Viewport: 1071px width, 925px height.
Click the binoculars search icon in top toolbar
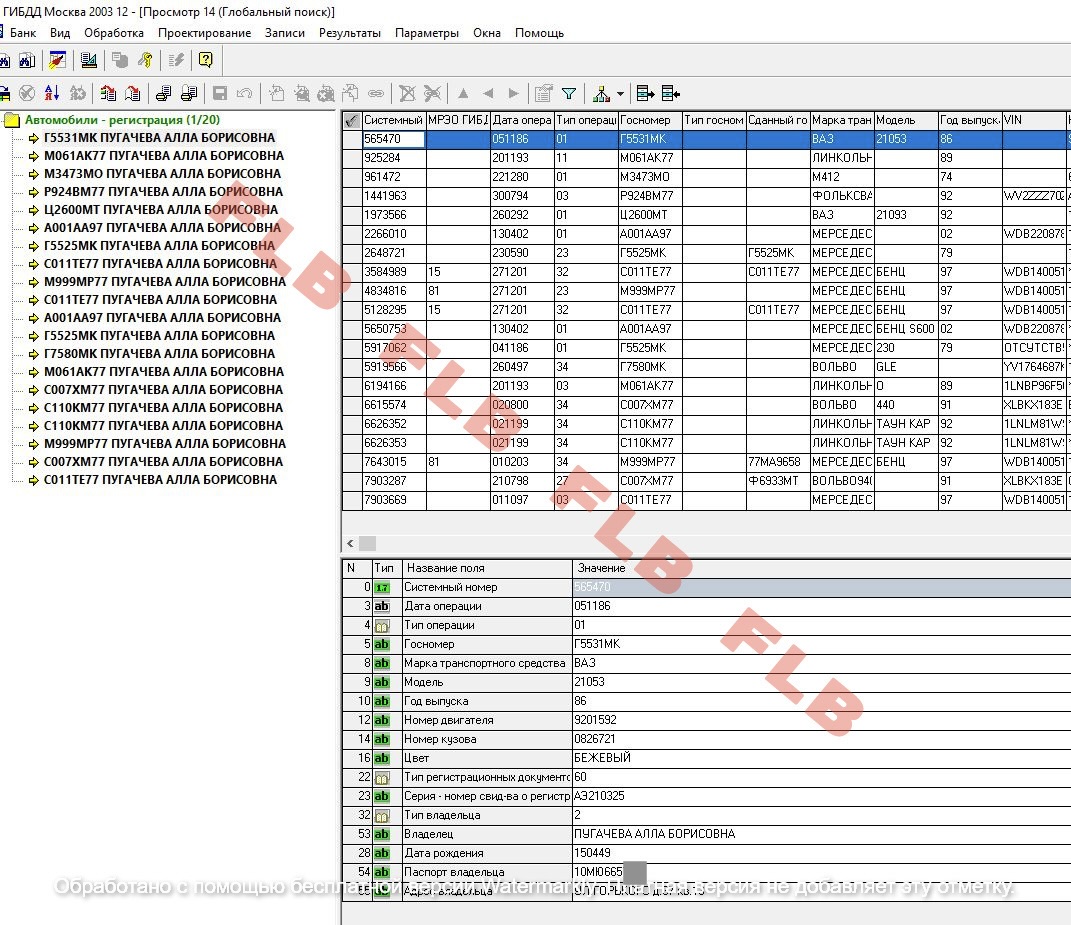click(26, 60)
